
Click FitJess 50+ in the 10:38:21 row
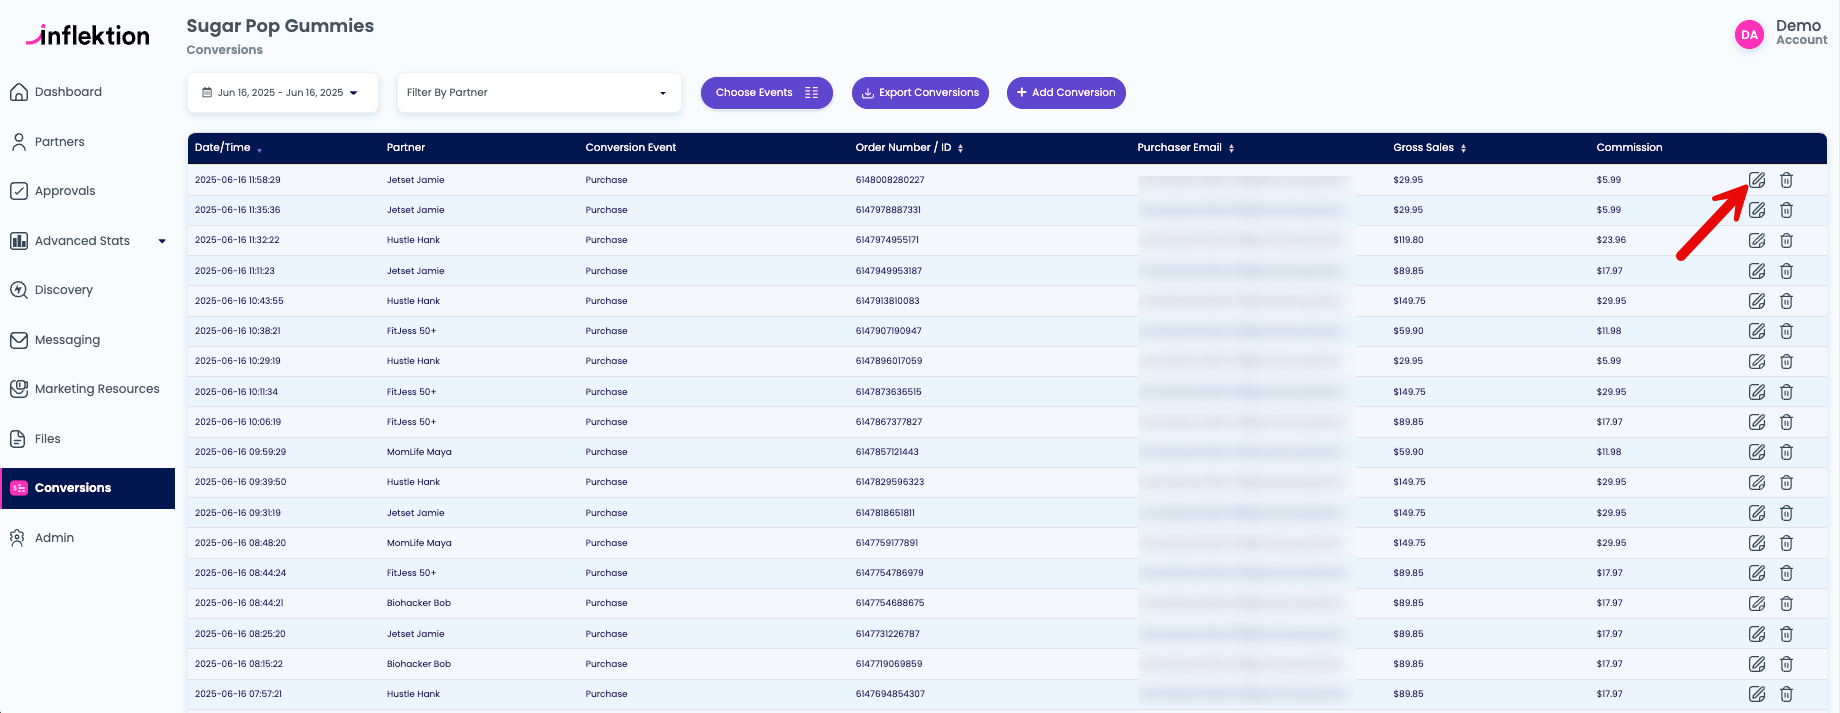click(x=411, y=331)
